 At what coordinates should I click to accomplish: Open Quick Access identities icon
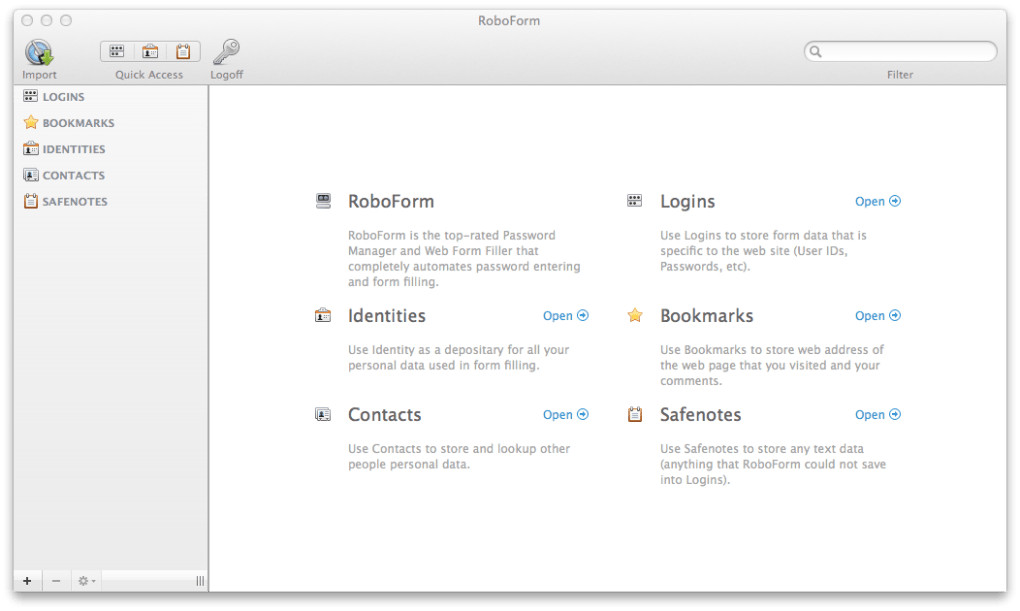pos(150,51)
